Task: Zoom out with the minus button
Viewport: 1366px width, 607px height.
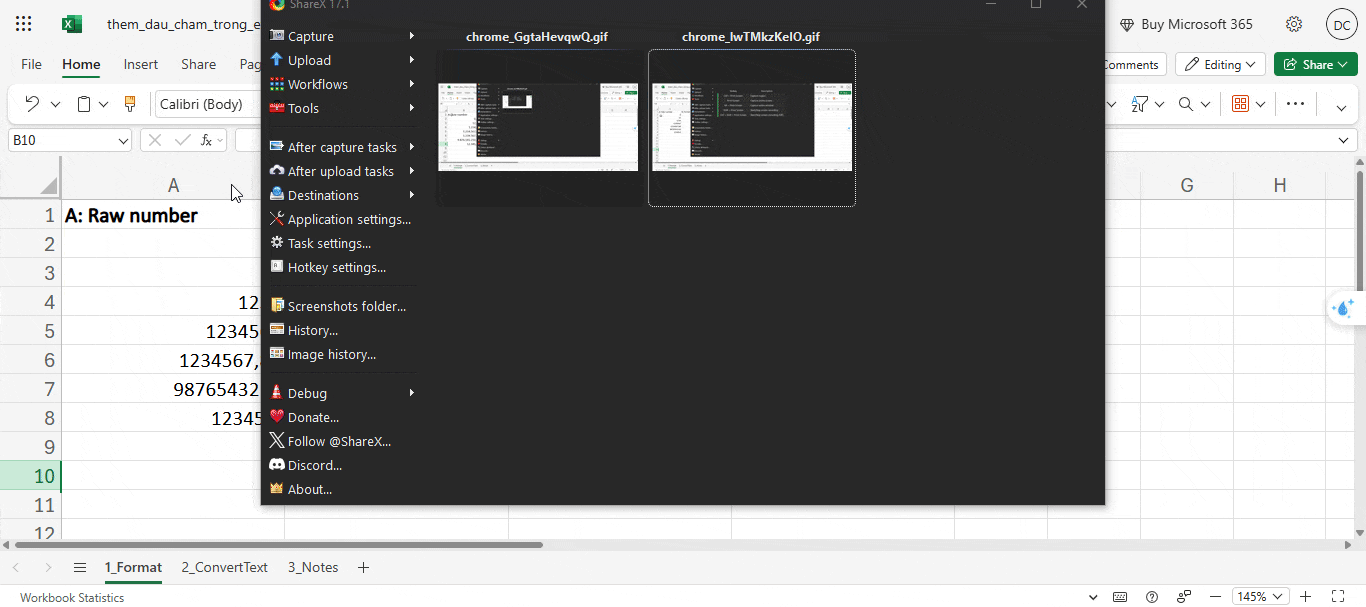Action: click(1215, 597)
